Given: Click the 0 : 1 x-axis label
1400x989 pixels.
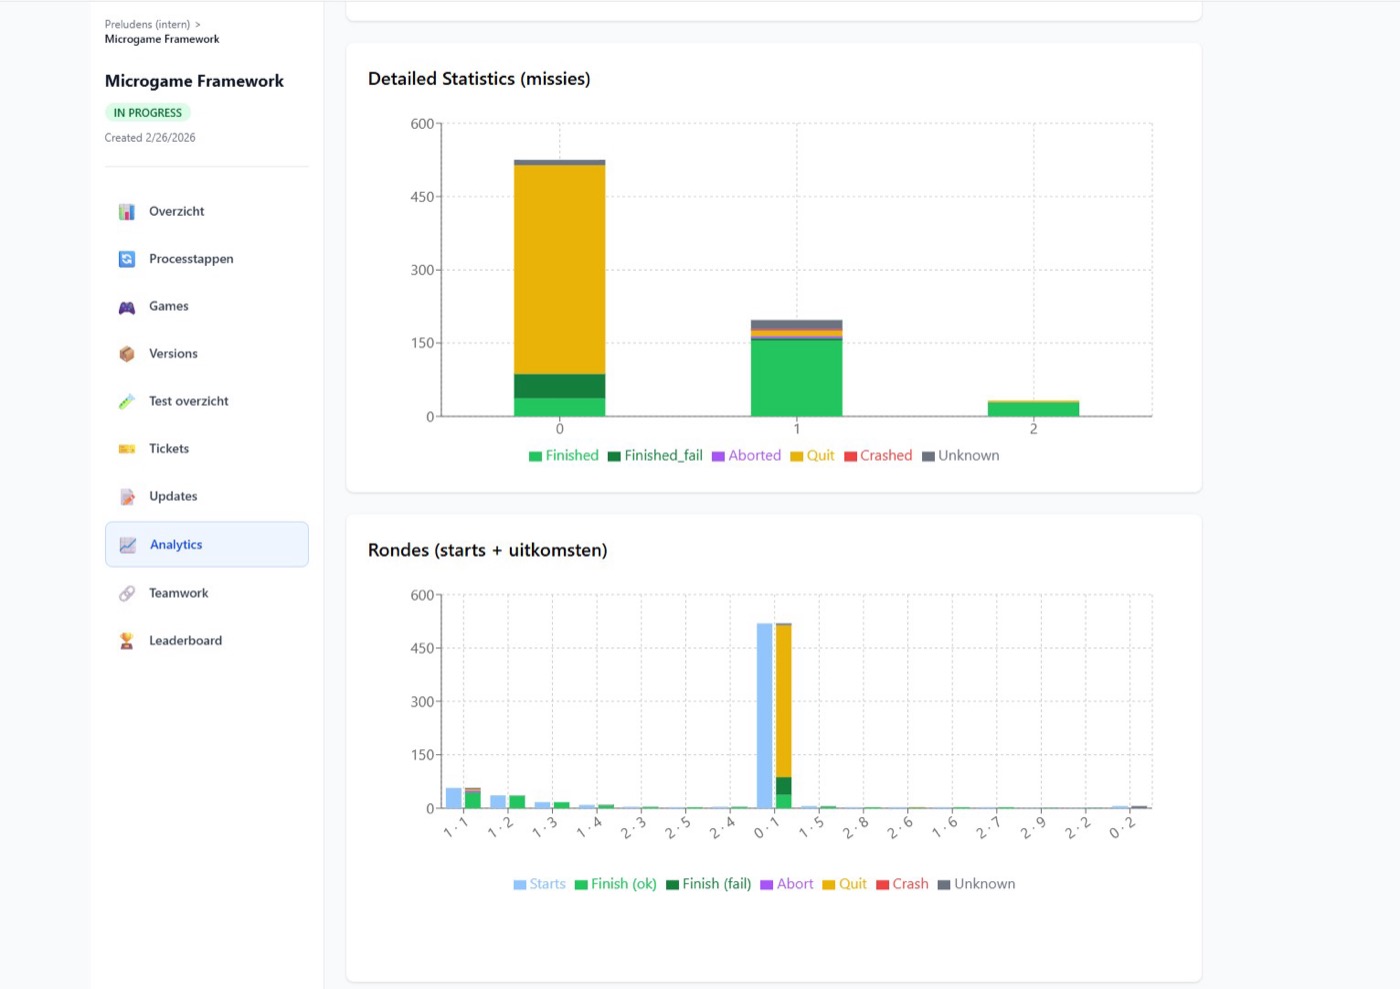Looking at the screenshot, I should tap(766, 830).
